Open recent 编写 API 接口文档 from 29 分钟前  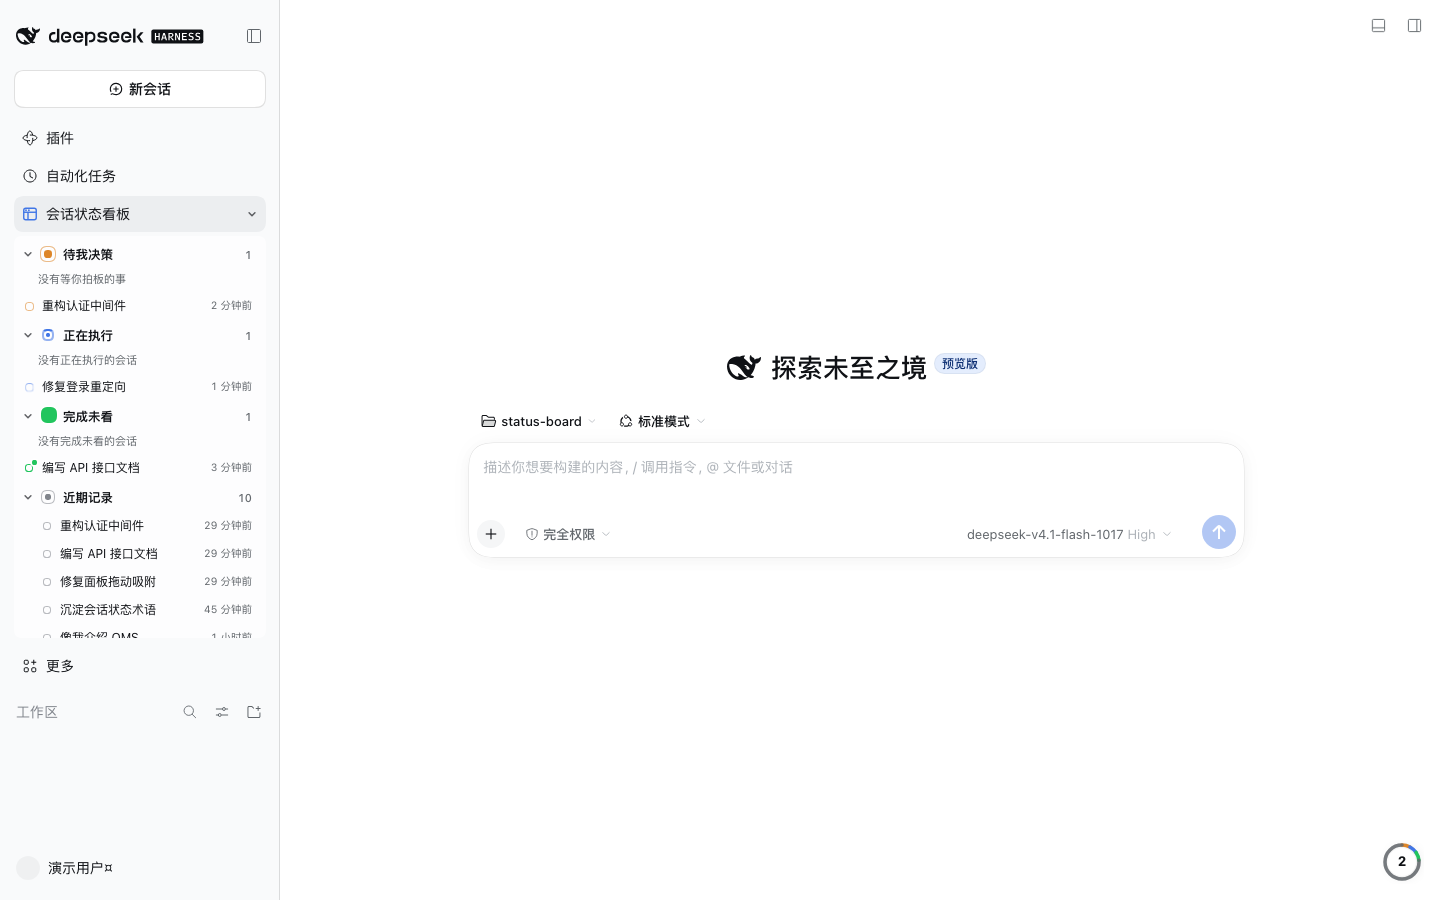coord(146,554)
